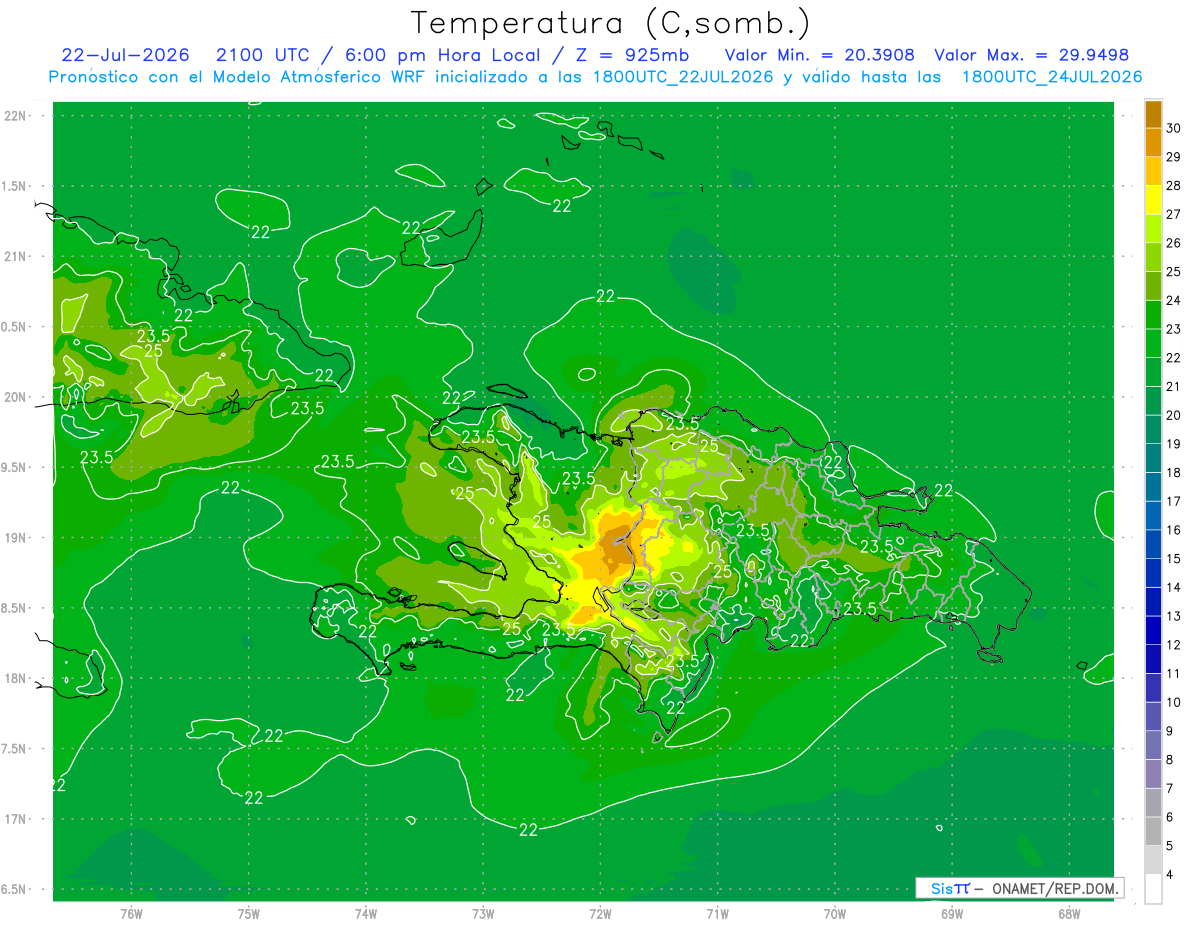This screenshot has width=1200, height=927.
Task: Click the colorbar label "16"
Action: (x=1175, y=530)
